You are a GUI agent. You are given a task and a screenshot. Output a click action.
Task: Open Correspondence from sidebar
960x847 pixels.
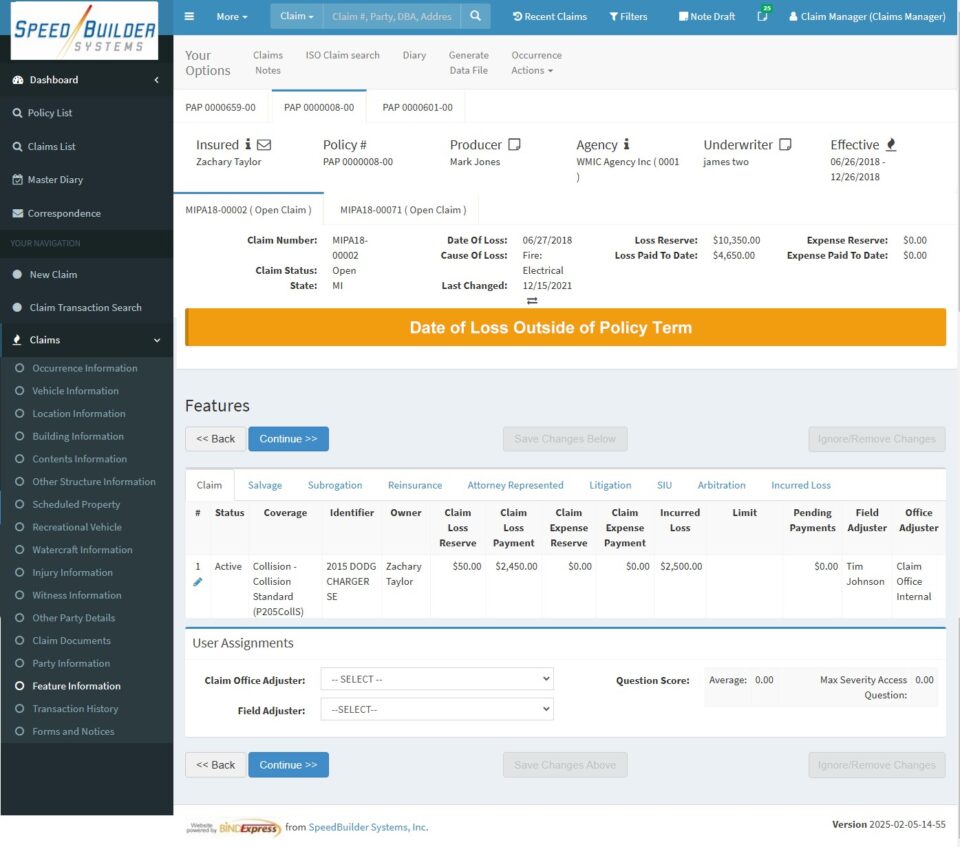[x=64, y=213]
